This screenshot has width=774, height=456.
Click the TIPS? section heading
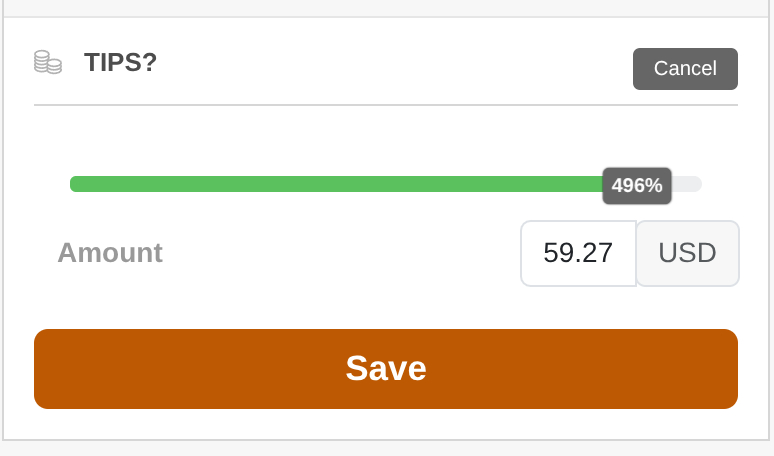pos(121,62)
